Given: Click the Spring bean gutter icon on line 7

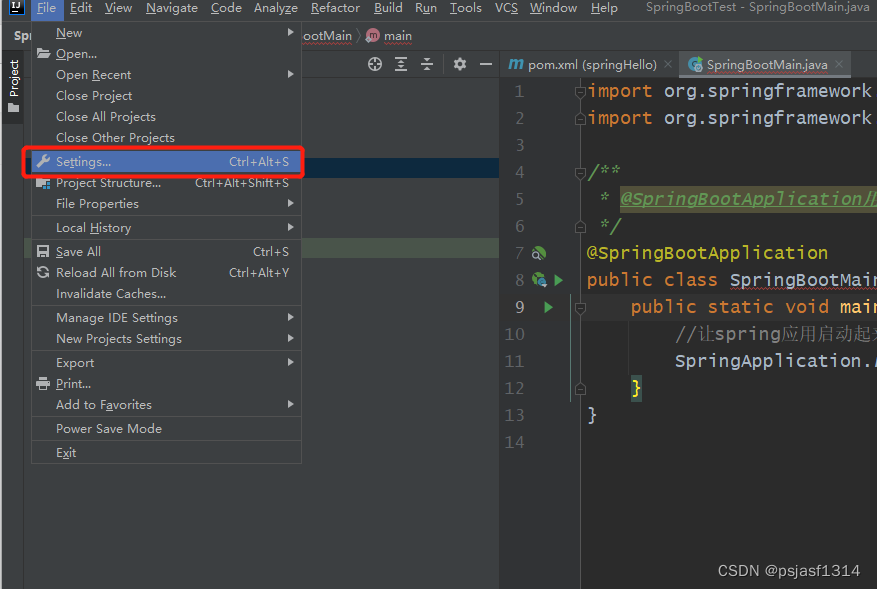Looking at the screenshot, I should tap(539, 253).
